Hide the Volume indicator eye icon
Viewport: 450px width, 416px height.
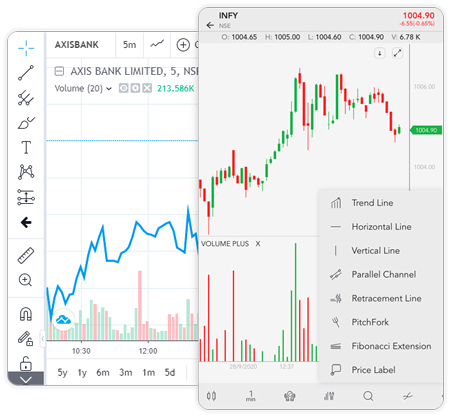[124, 88]
